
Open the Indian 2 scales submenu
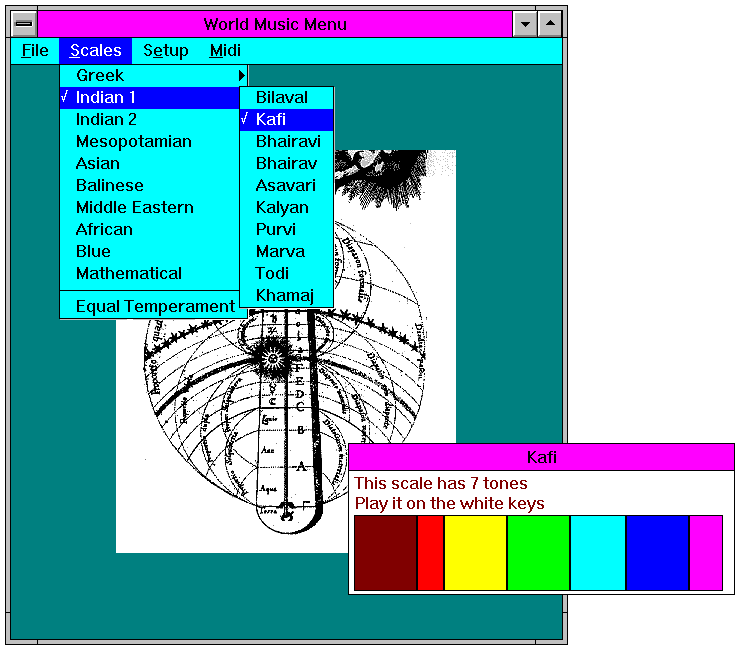150,119
